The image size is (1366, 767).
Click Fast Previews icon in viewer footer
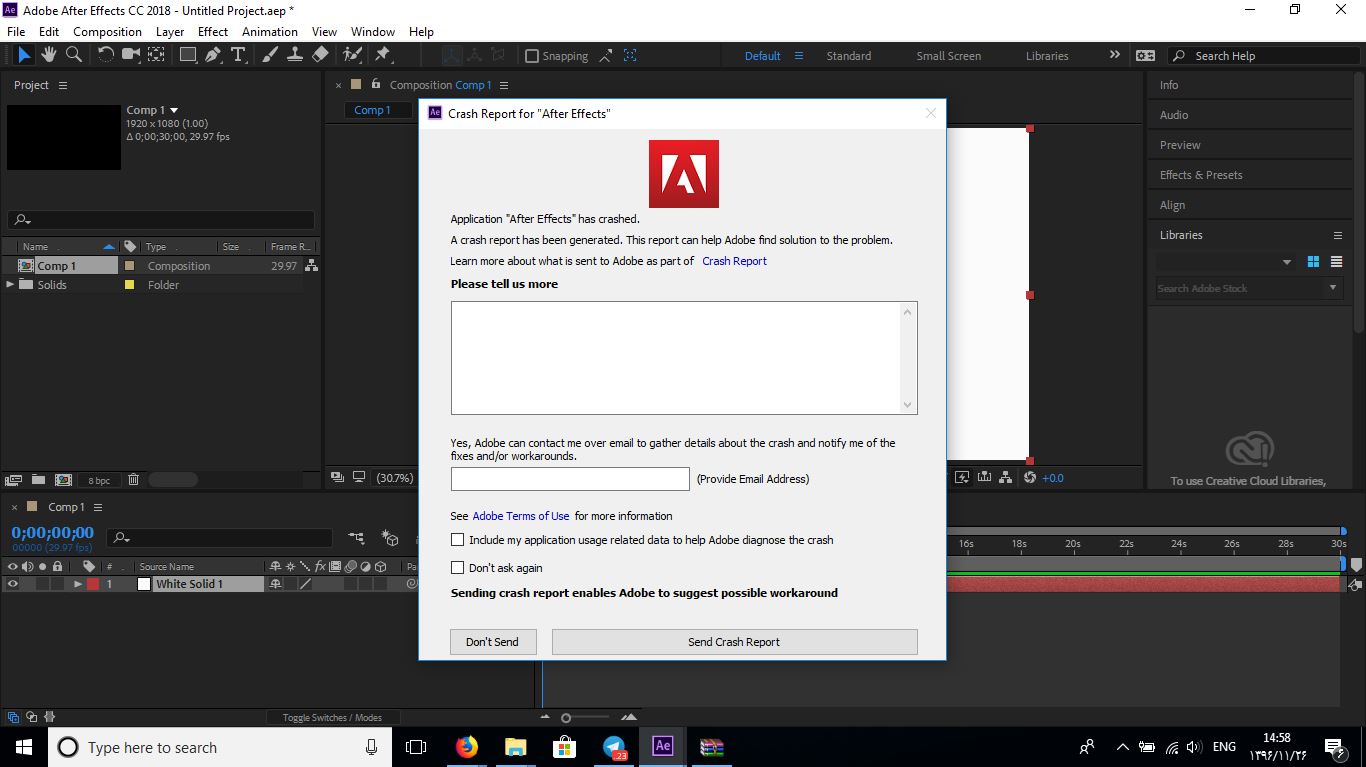coord(962,478)
